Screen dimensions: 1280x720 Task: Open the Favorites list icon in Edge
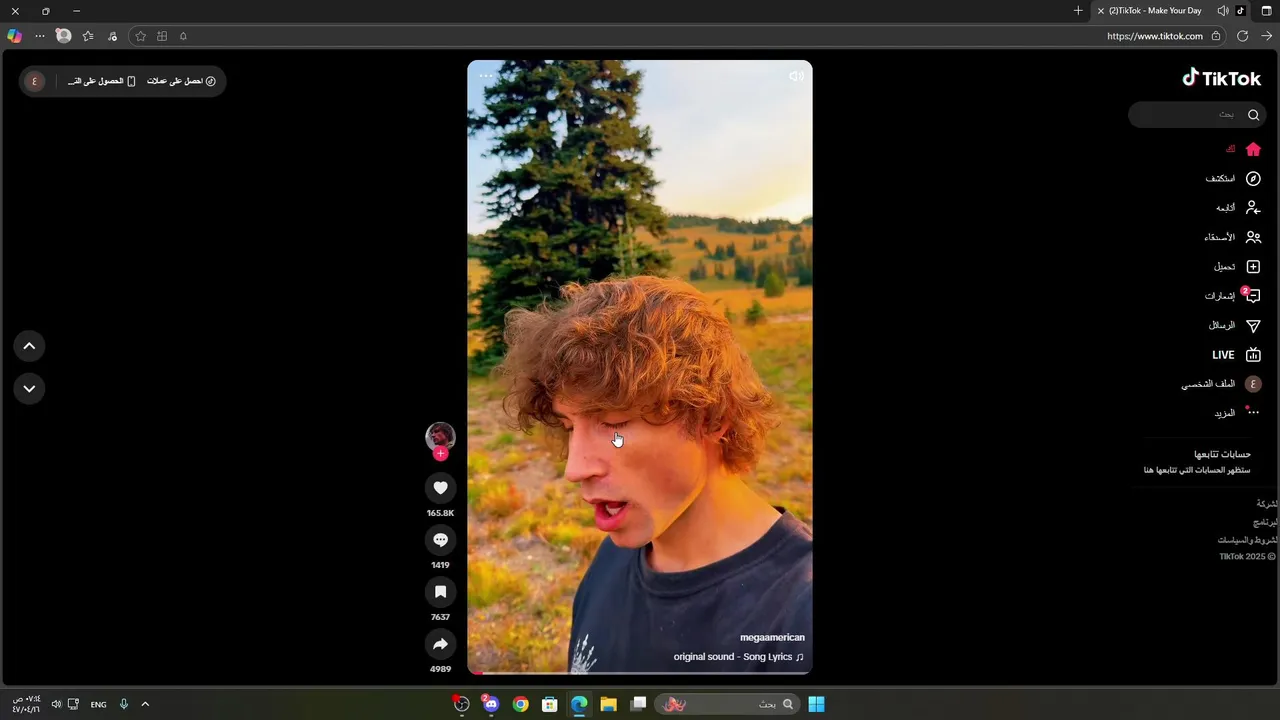[88, 36]
